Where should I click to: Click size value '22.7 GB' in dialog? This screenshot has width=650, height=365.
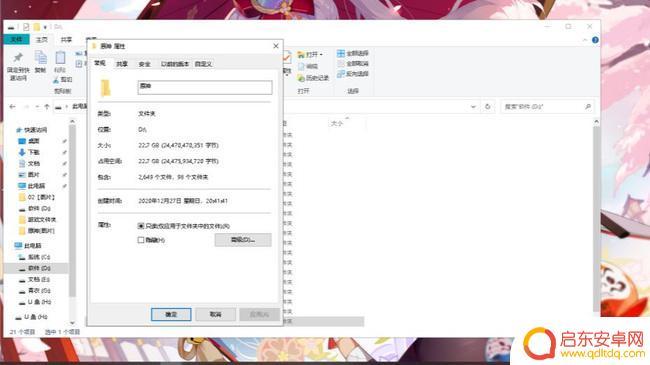coord(149,145)
